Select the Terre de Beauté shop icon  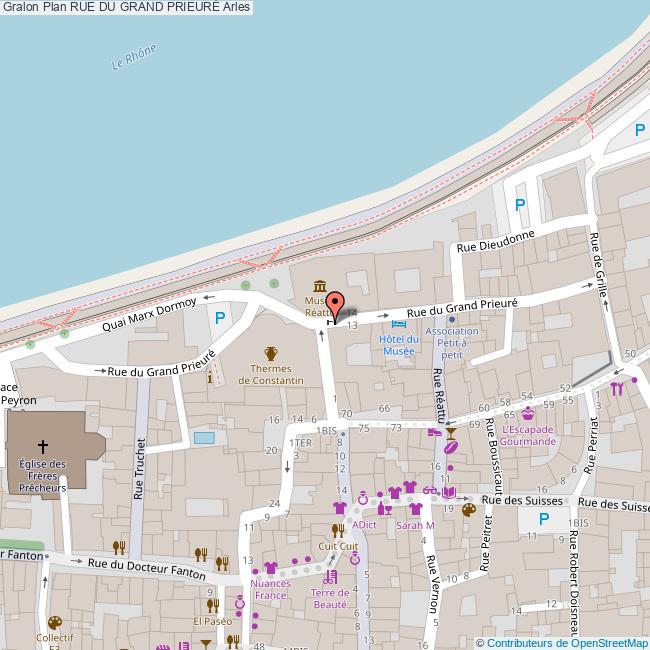(x=329, y=578)
